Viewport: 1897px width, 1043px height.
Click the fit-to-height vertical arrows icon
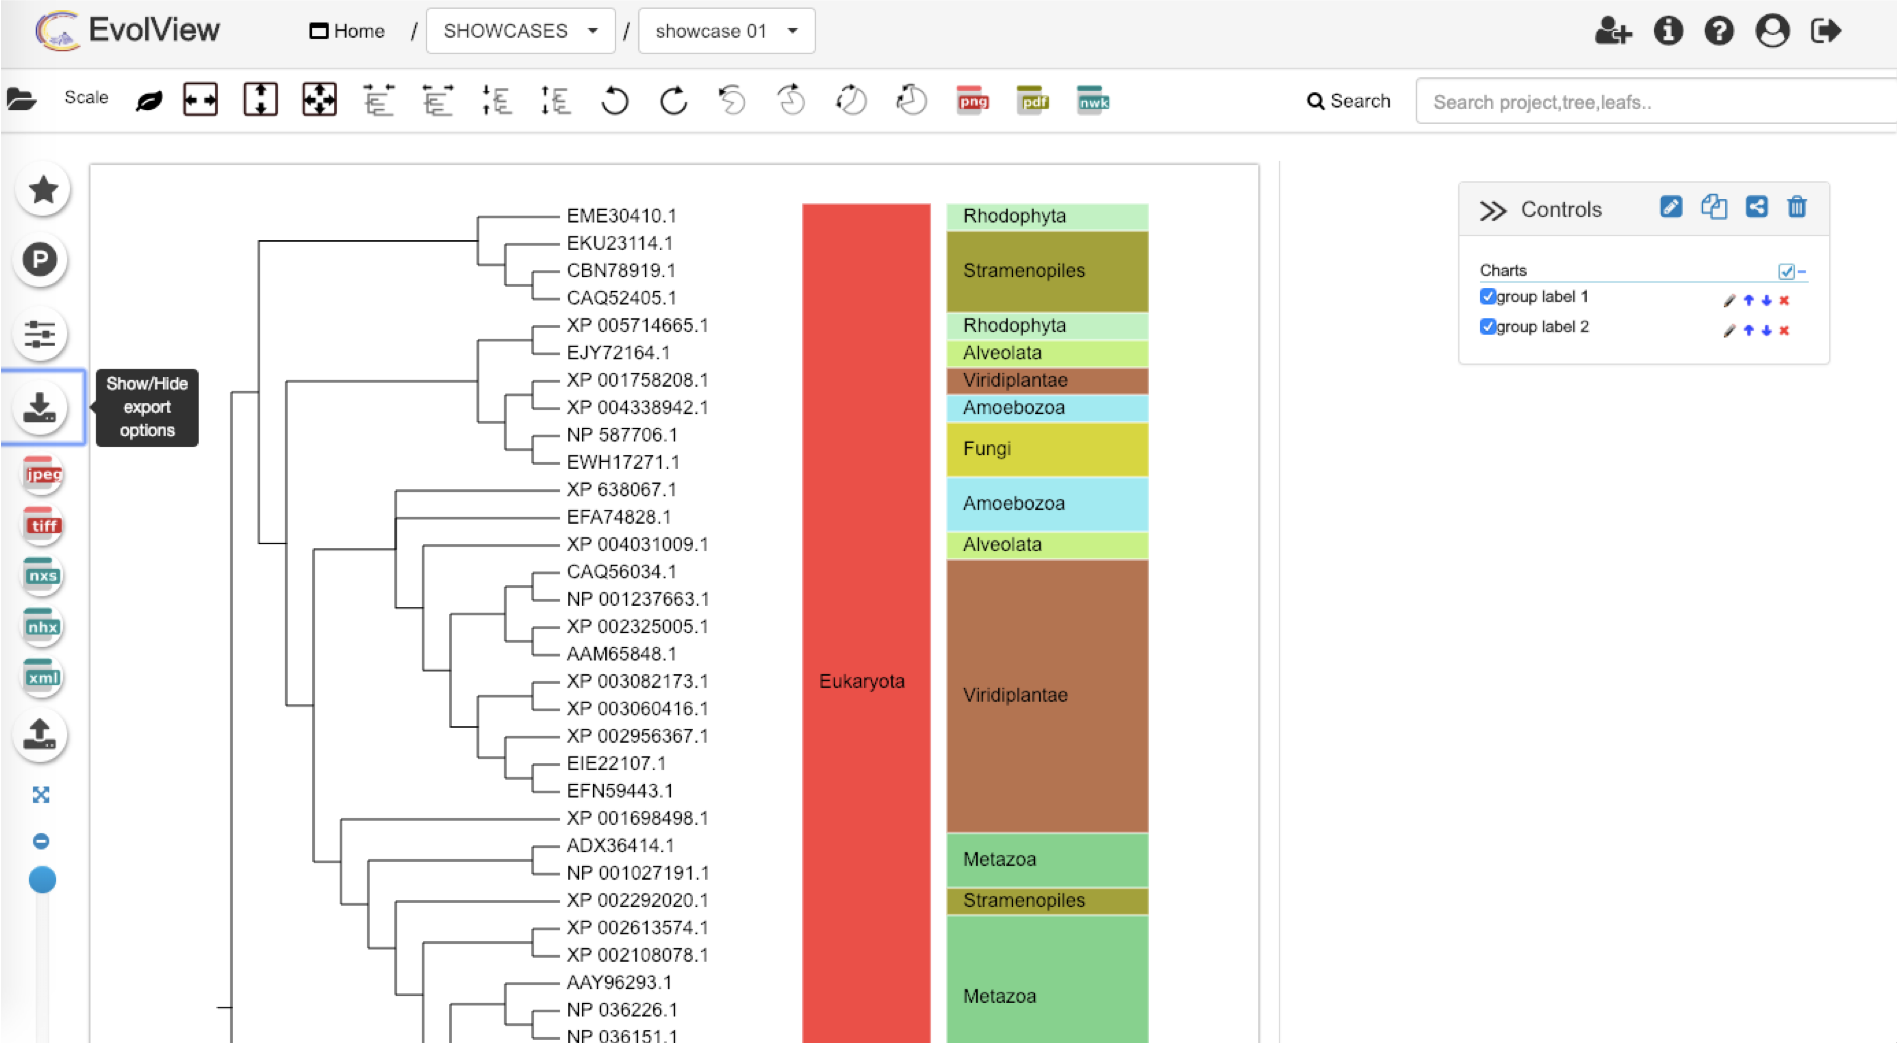pyautogui.click(x=260, y=100)
